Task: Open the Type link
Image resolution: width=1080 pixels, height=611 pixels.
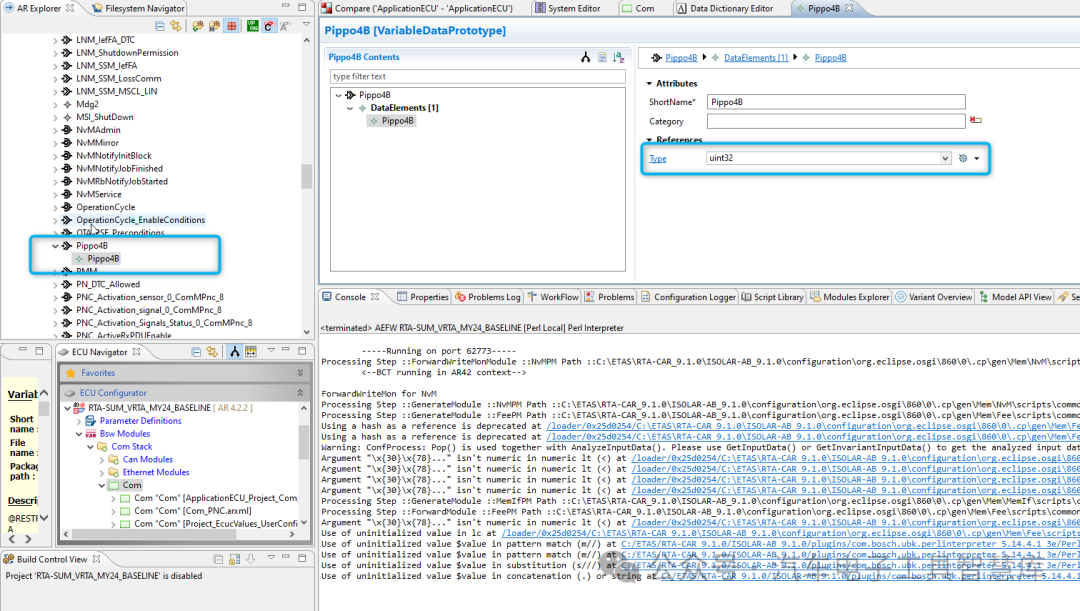Action: [658, 158]
